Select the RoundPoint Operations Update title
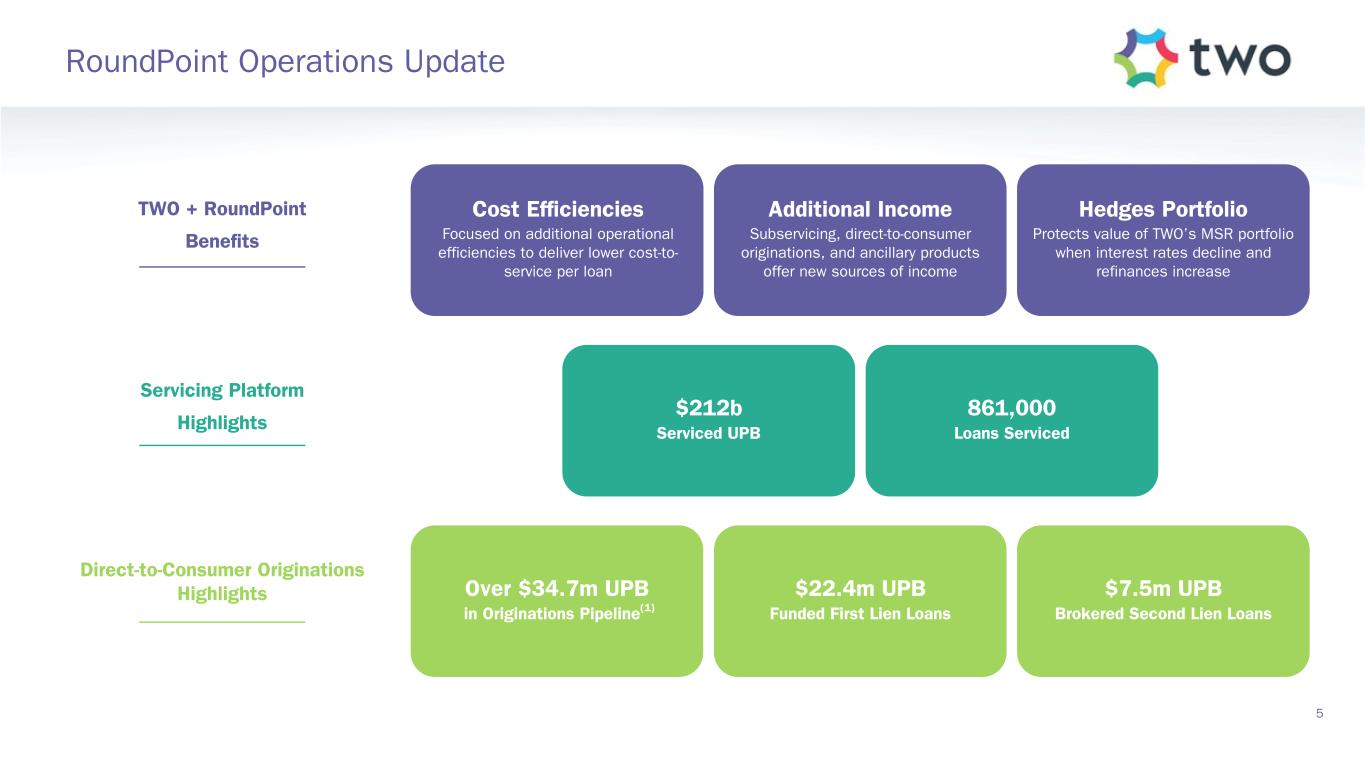 [285, 62]
